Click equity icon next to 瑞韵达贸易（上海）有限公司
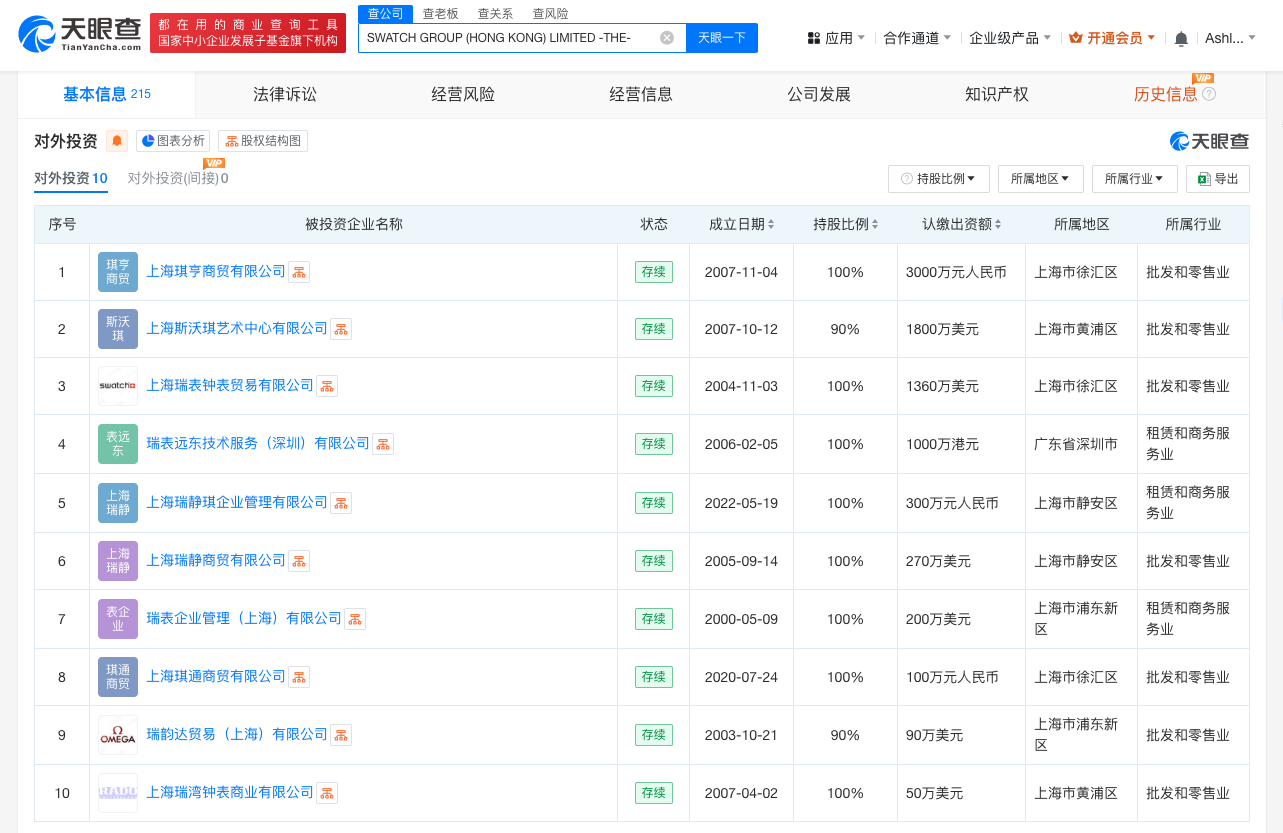 (341, 735)
